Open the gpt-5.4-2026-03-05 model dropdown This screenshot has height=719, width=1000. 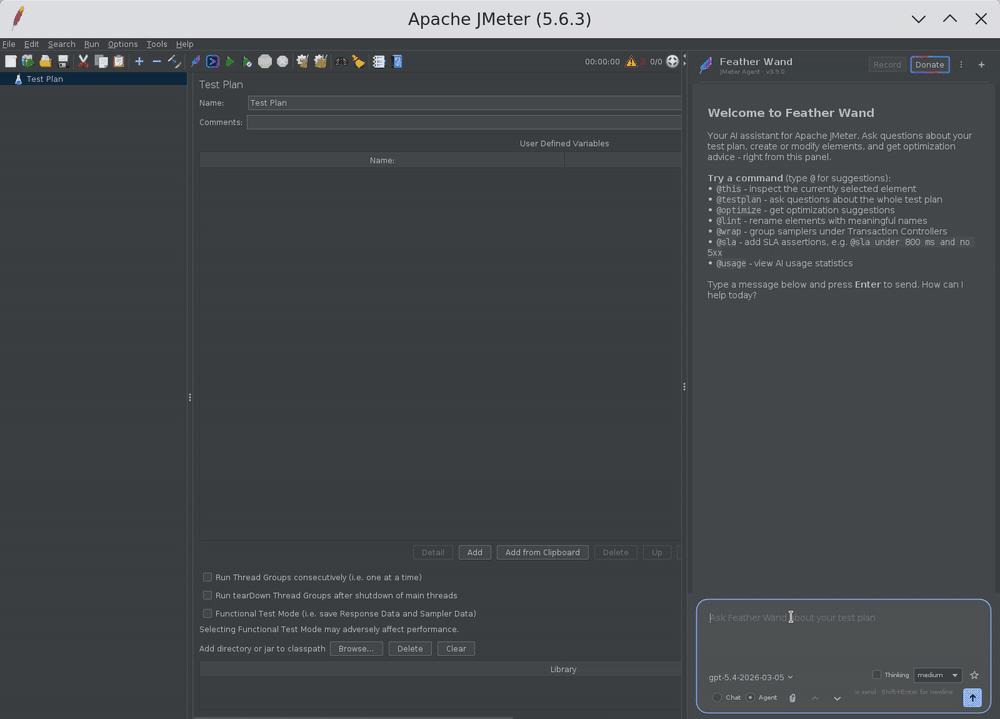[751, 677]
